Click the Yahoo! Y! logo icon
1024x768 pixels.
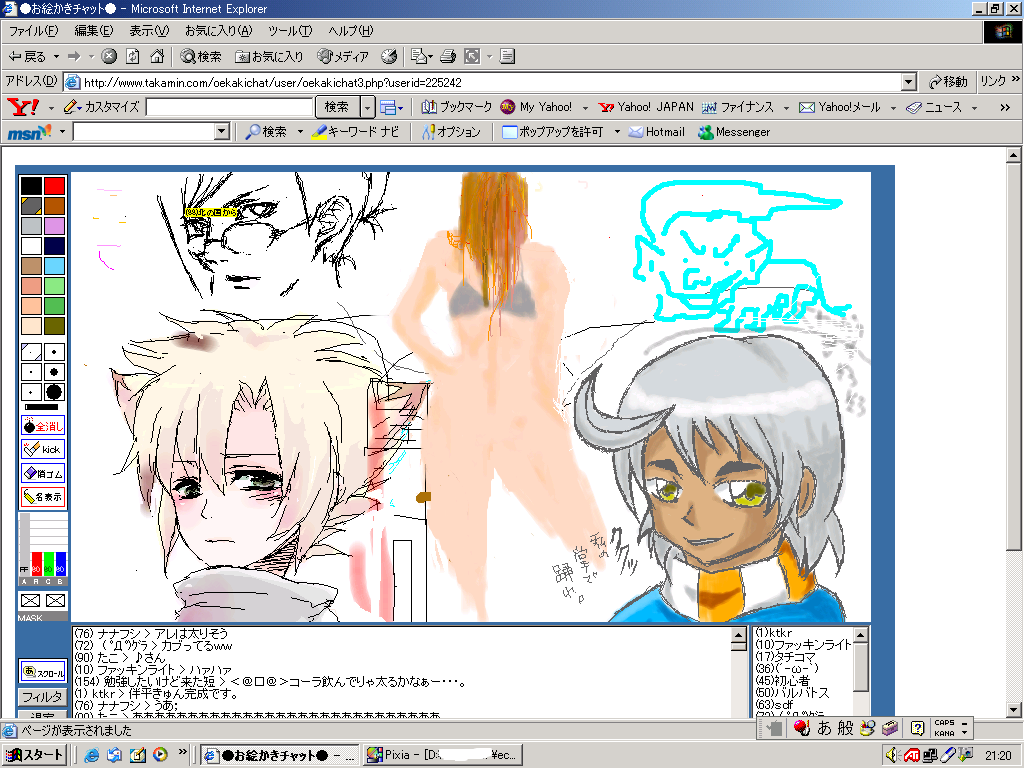pos(24,106)
